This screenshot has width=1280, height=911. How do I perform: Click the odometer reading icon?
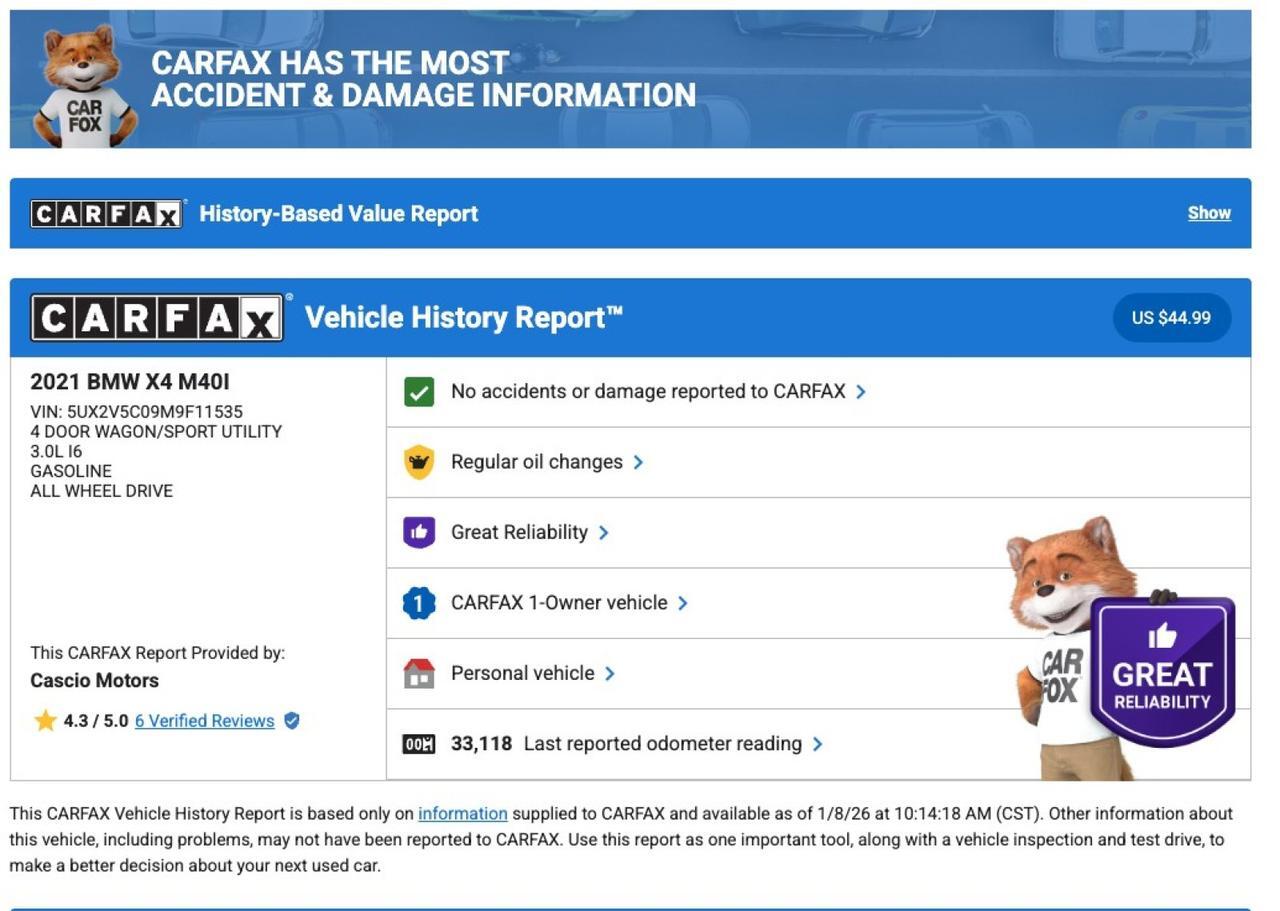click(419, 744)
